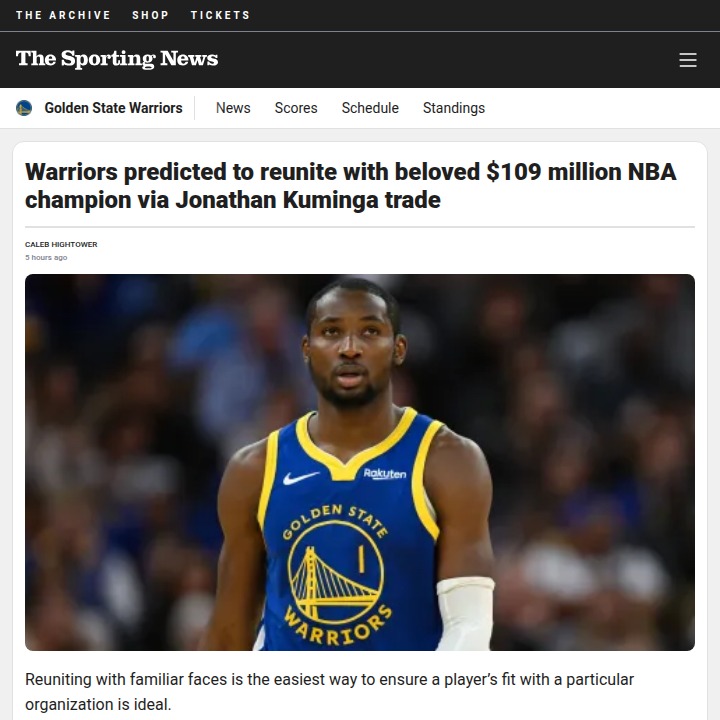720x720 pixels.
Task: Open The Archive link
Action: coord(63,15)
